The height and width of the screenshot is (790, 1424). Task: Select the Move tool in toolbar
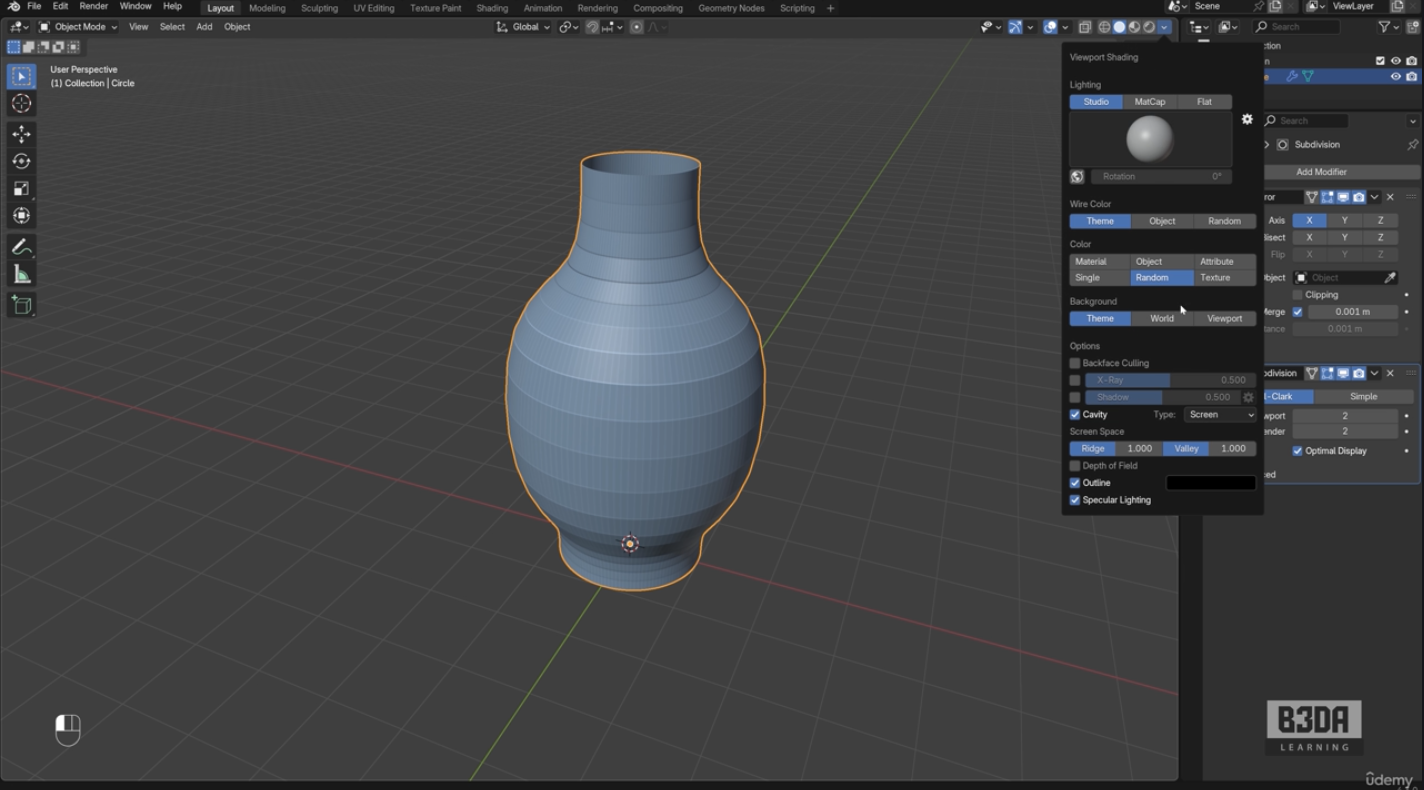(x=21, y=134)
